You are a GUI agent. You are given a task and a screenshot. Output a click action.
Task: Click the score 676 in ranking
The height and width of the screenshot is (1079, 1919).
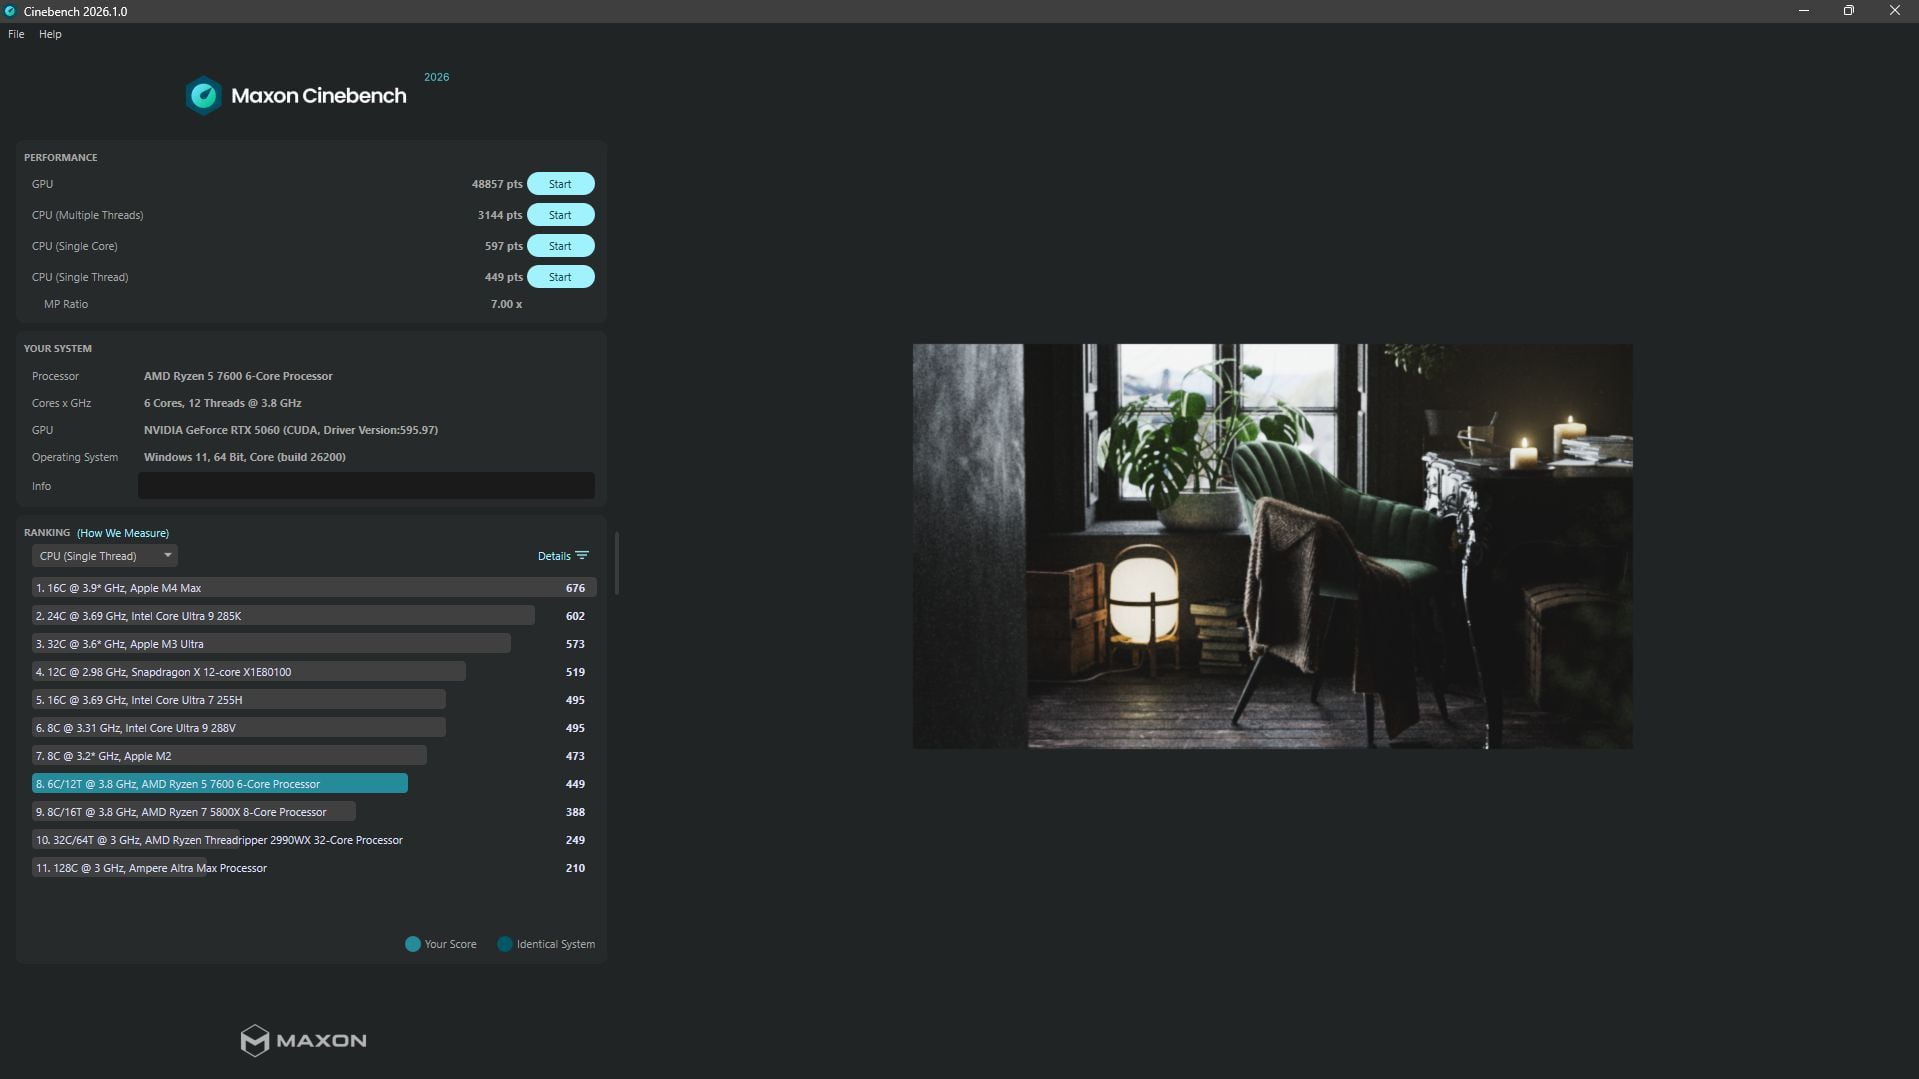tap(575, 588)
